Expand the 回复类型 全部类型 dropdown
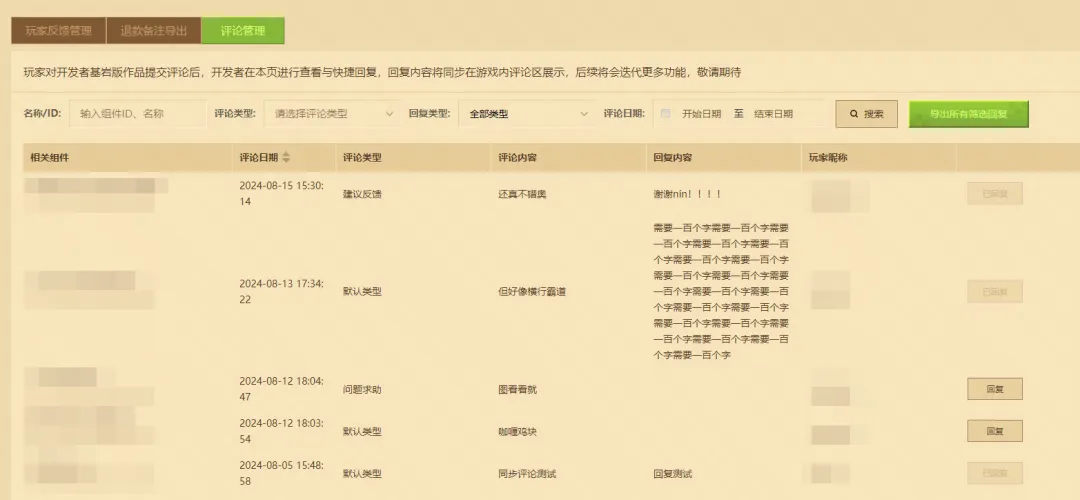The width and height of the screenshot is (1080, 500). (x=528, y=114)
